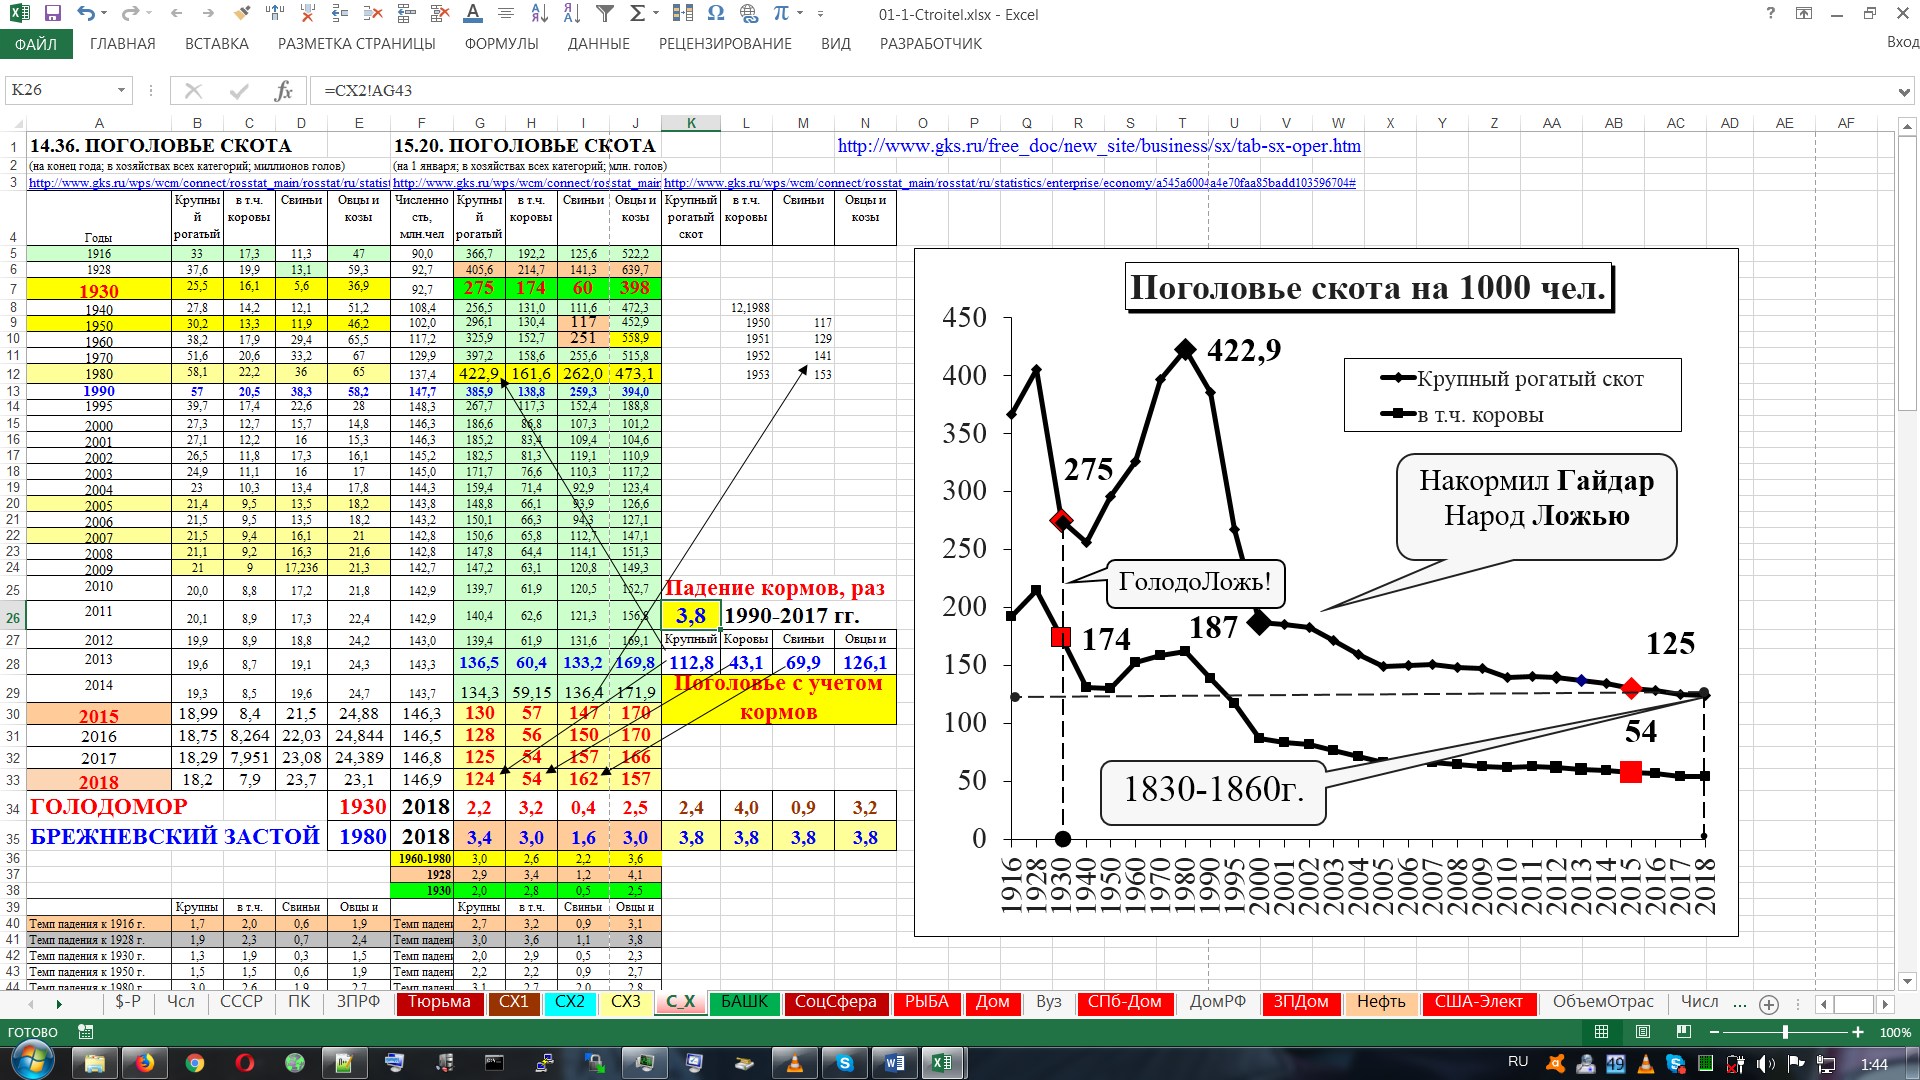Click the Format Painter brush icon
The width and height of the screenshot is (1920, 1080).
click(x=241, y=14)
